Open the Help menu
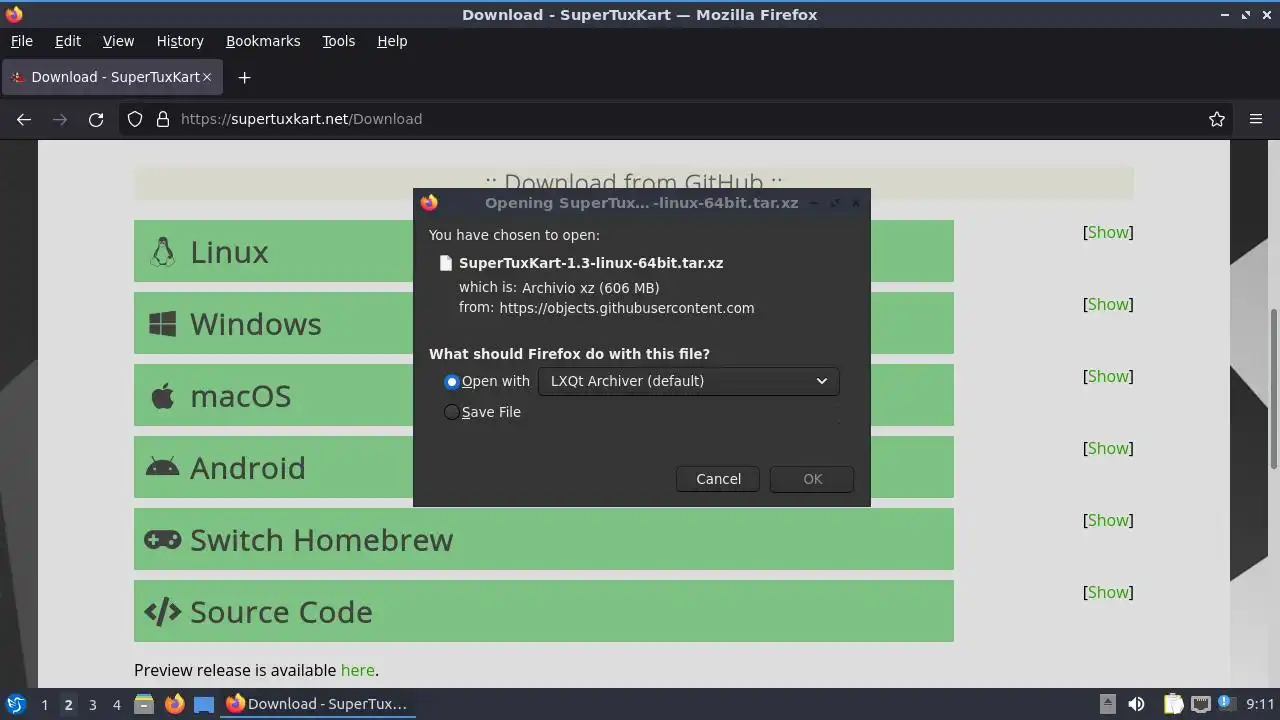Image resolution: width=1280 pixels, height=720 pixels. pyautogui.click(x=392, y=41)
